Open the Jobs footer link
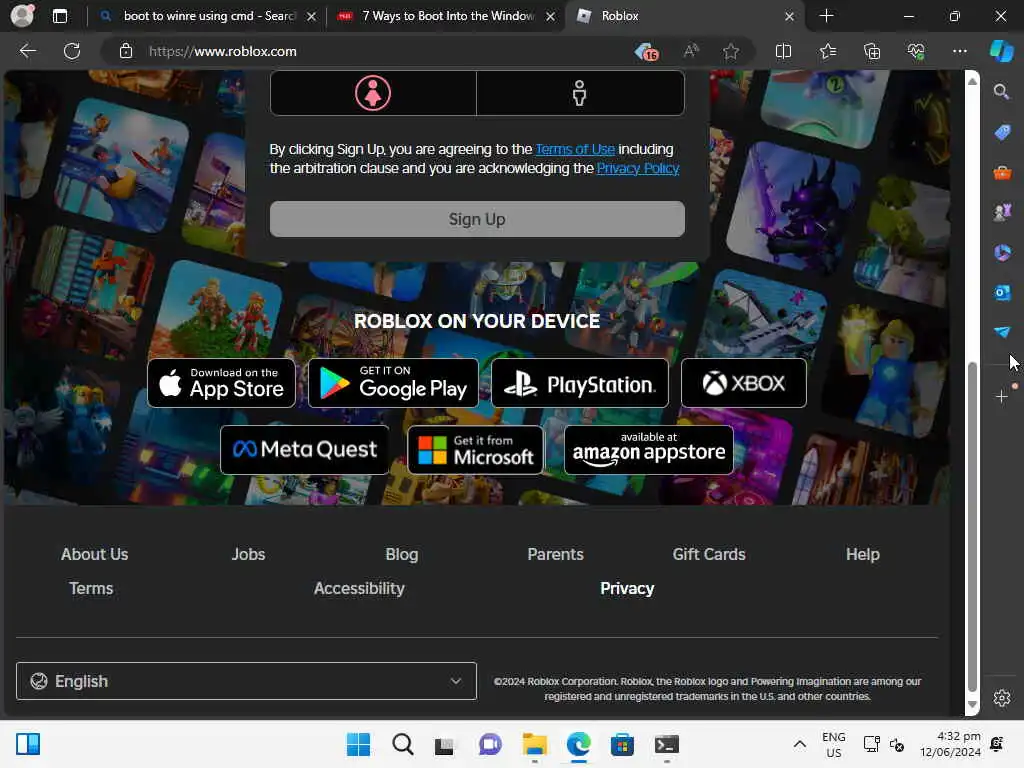 (x=248, y=554)
